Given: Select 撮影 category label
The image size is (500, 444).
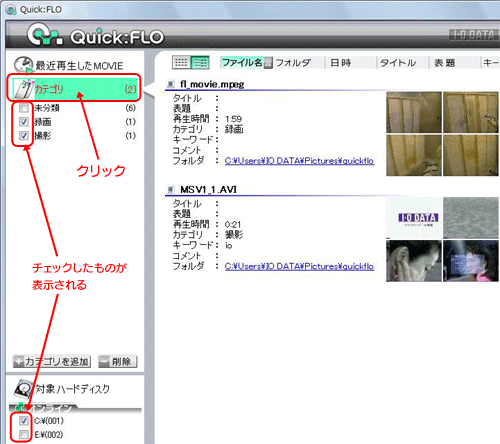Looking at the screenshot, I should pos(43,136).
